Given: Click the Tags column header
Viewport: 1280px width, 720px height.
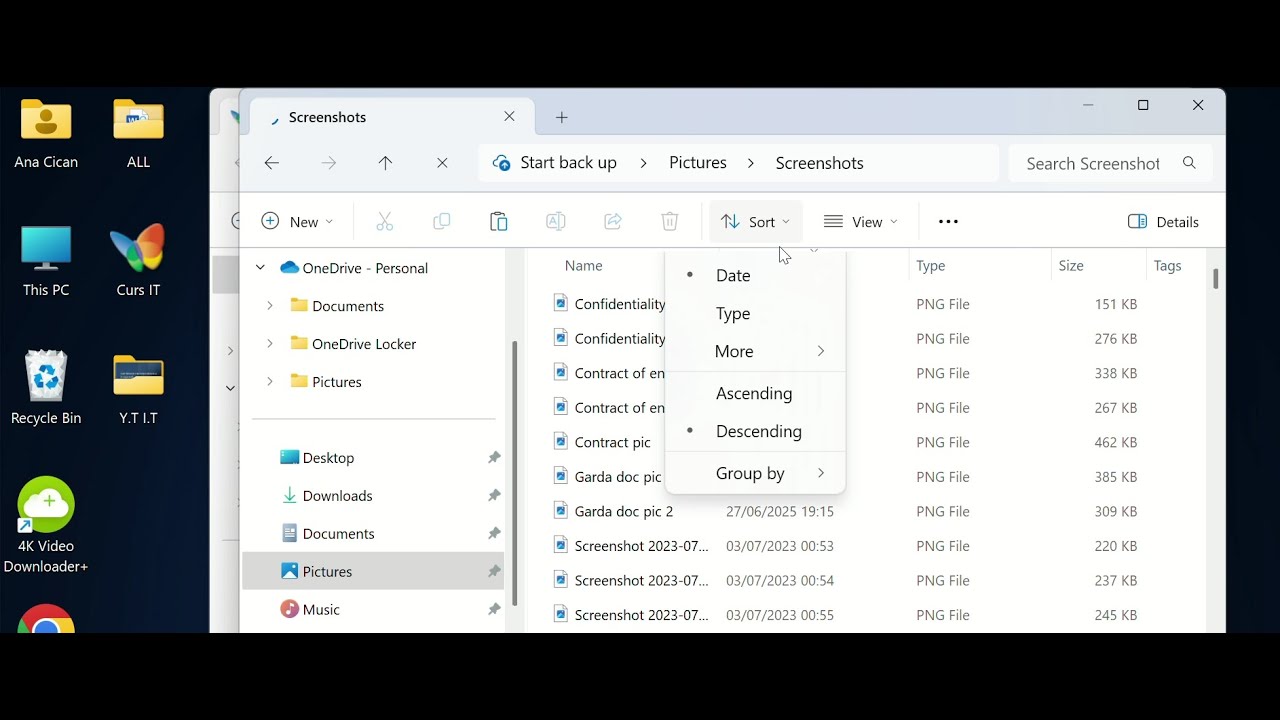Looking at the screenshot, I should coord(1167,266).
